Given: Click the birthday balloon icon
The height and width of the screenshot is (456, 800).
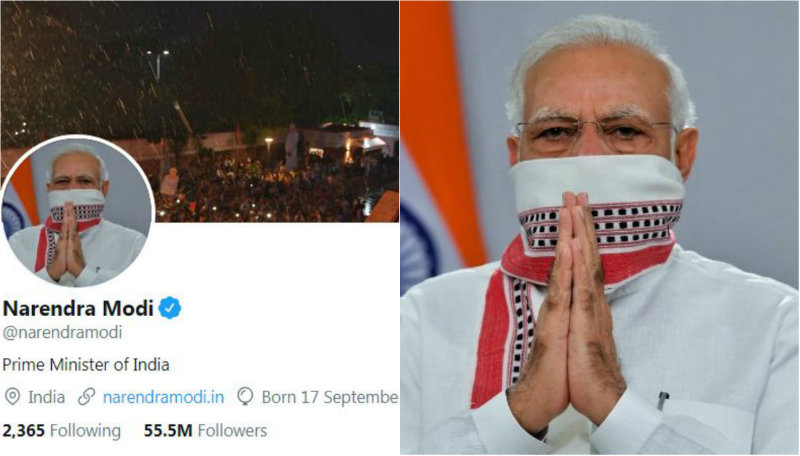Looking at the screenshot, I should [x=245, y=396].
